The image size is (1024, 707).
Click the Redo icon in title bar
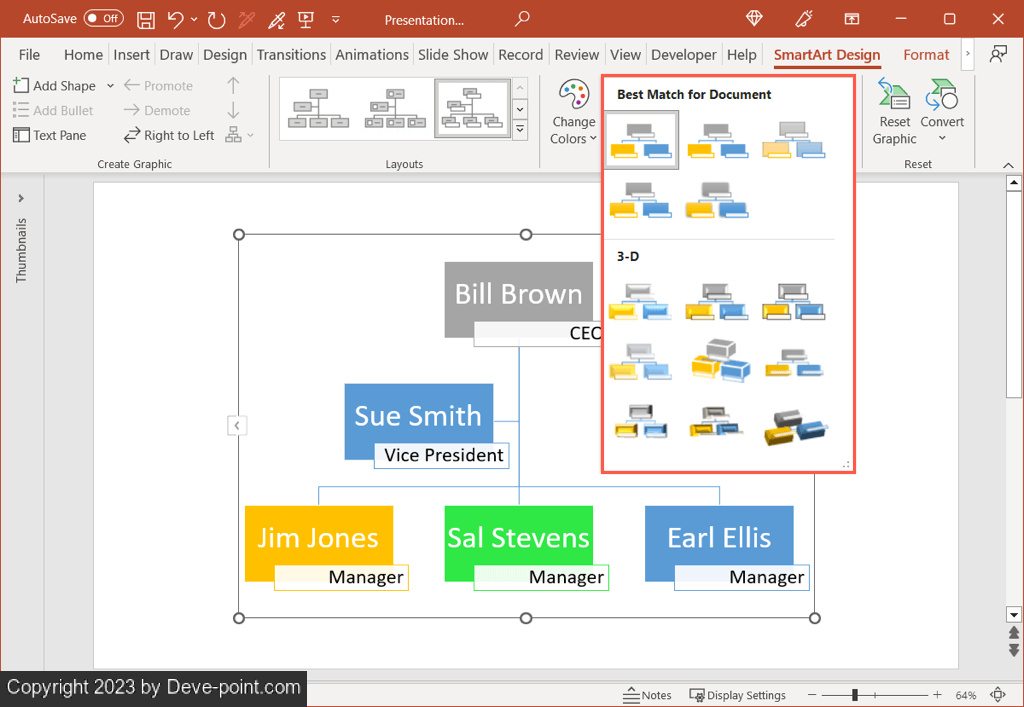216,19
